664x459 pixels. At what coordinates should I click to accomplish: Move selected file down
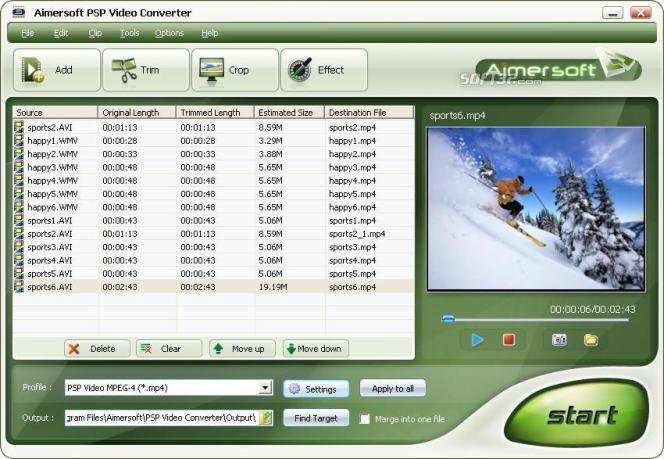(316, 348)
